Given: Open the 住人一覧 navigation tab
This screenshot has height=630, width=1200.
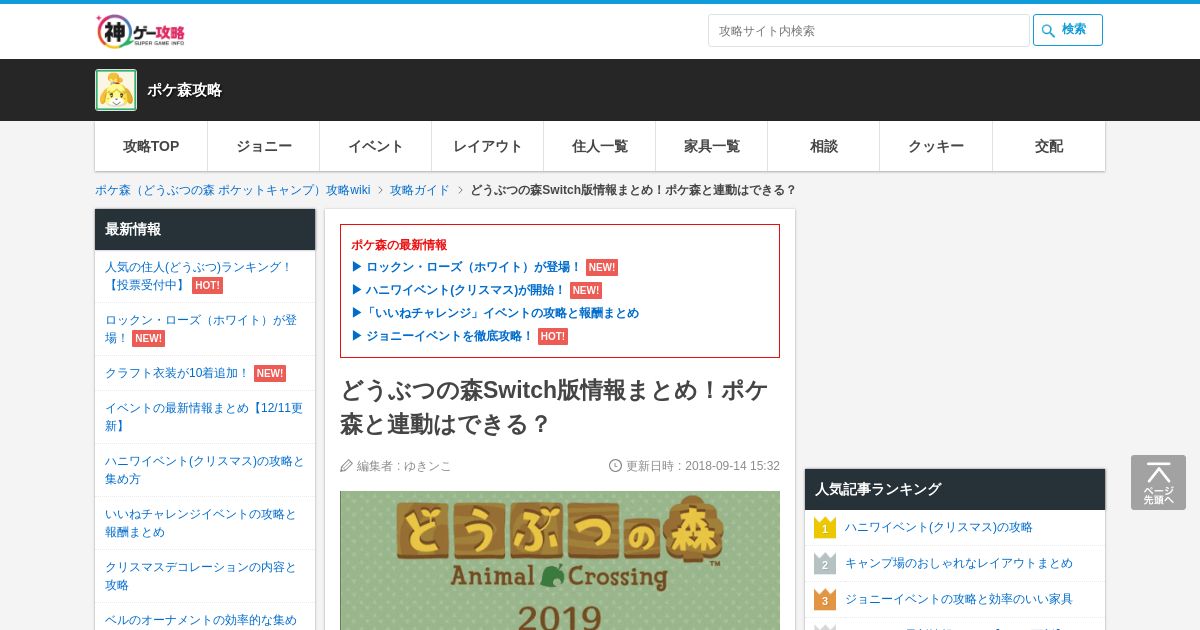Looking at the screenshot, I should pos(600,146).
